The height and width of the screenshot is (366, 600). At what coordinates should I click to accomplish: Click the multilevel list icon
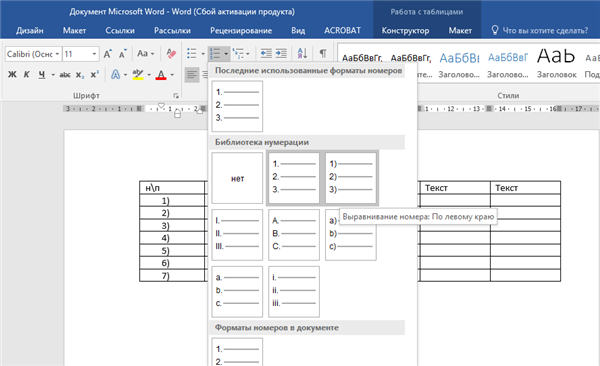click(238, 54)
